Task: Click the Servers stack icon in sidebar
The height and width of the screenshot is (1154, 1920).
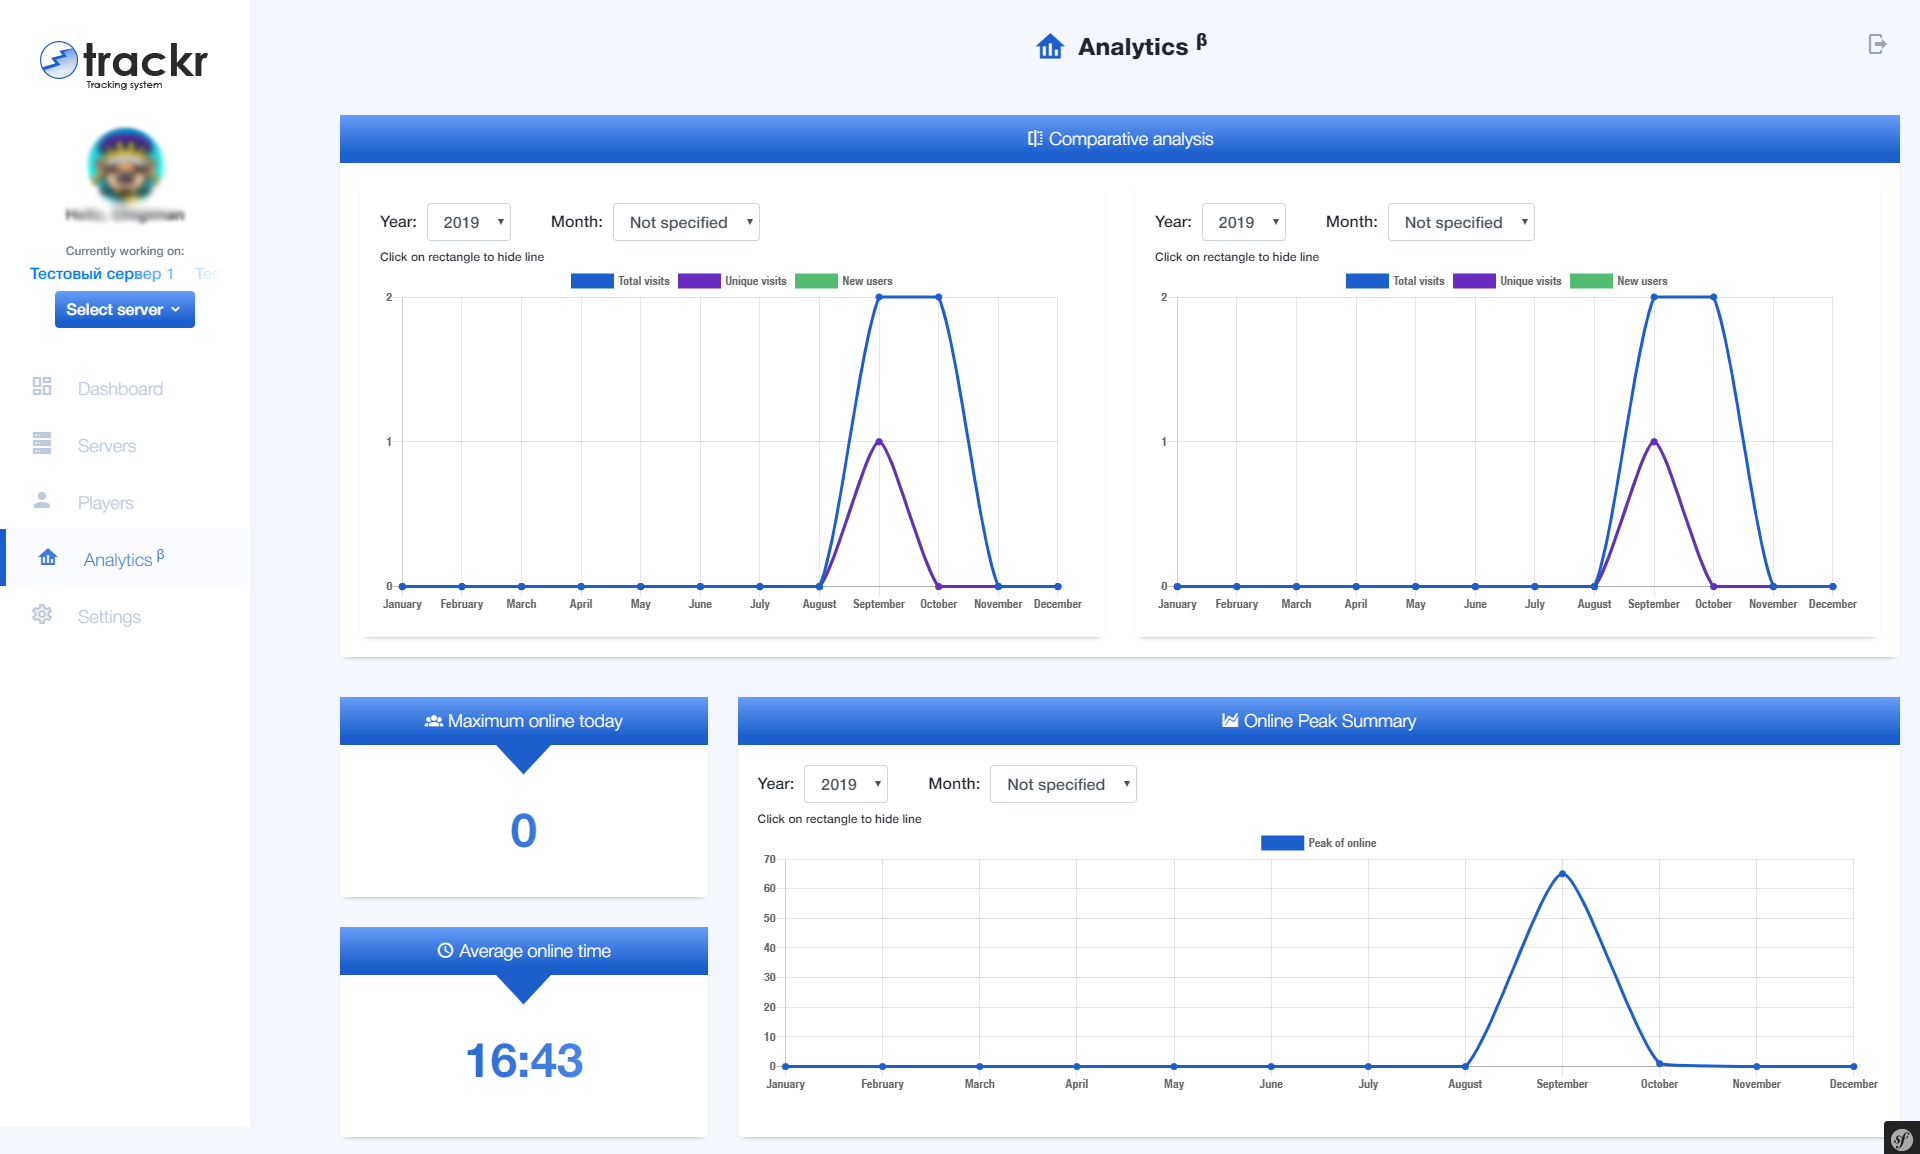Action: point(42,444)
